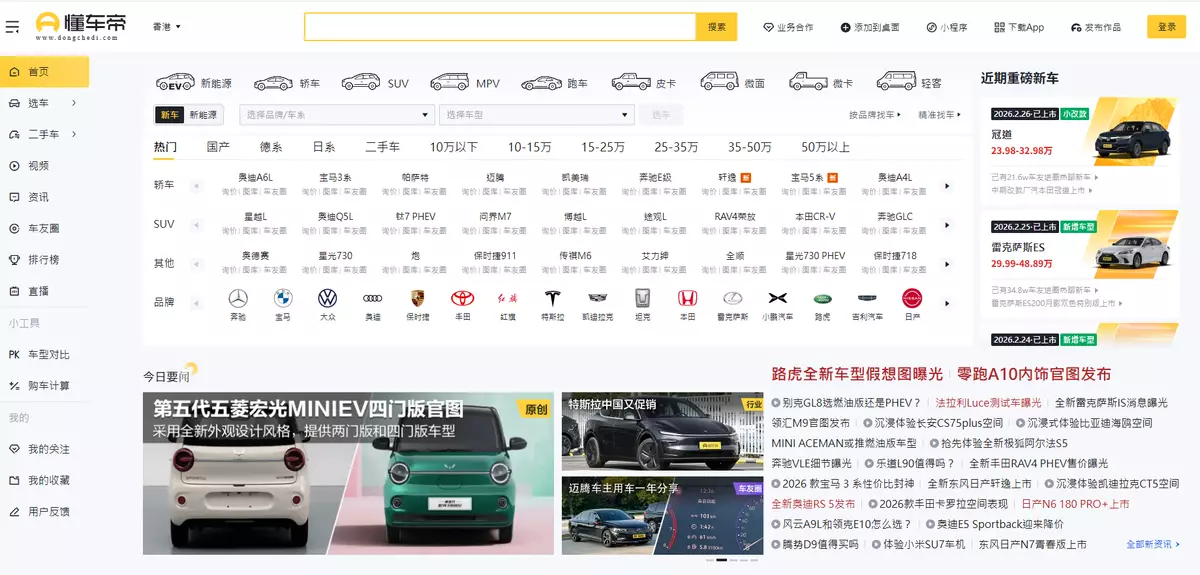Image resolution: width=1200 pixels, height=575 pixels.
Task: Select the 新能源 EV car type icon
Action: [175, 83]
